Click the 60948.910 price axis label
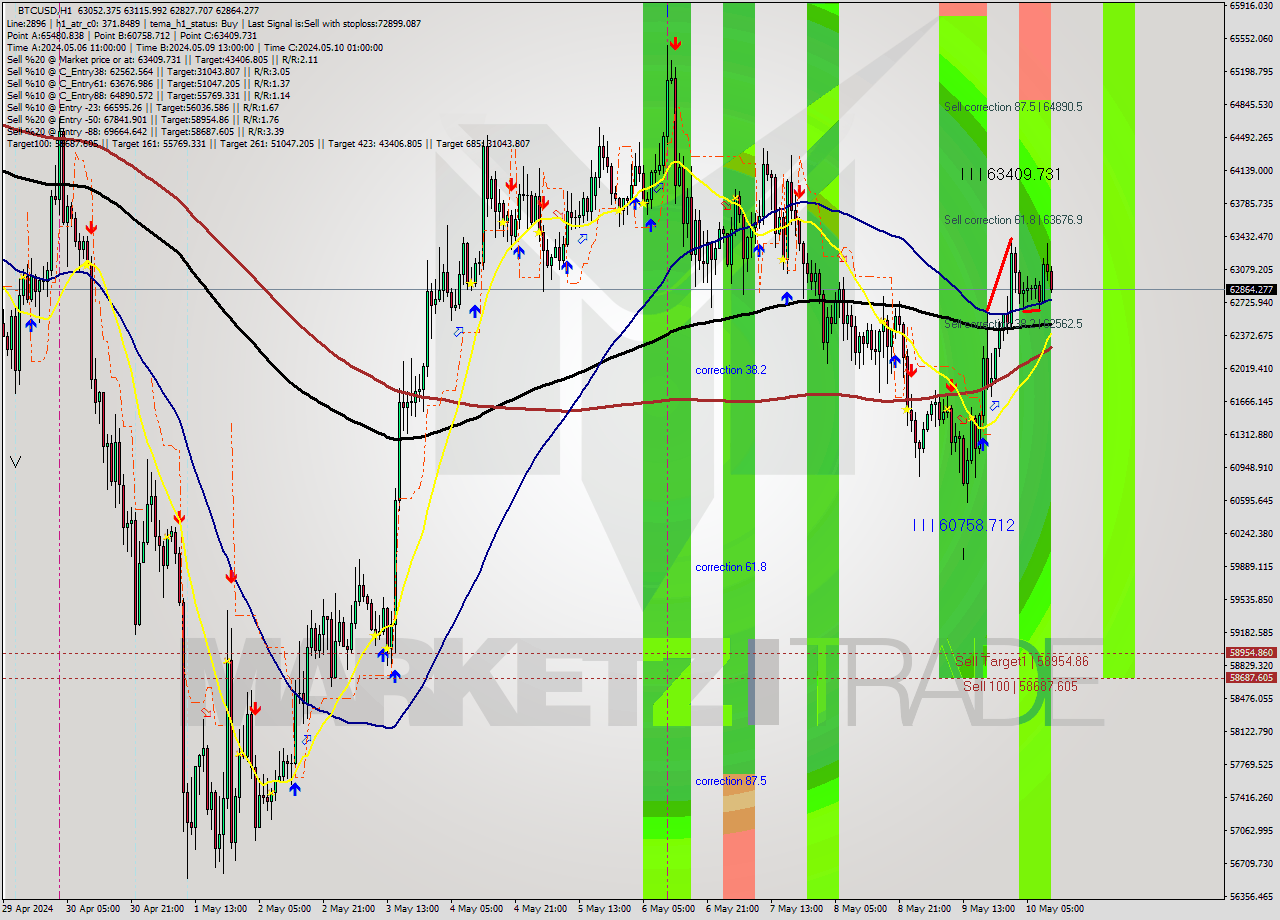Screen dimensions: 1280x920 [1250, 467]
